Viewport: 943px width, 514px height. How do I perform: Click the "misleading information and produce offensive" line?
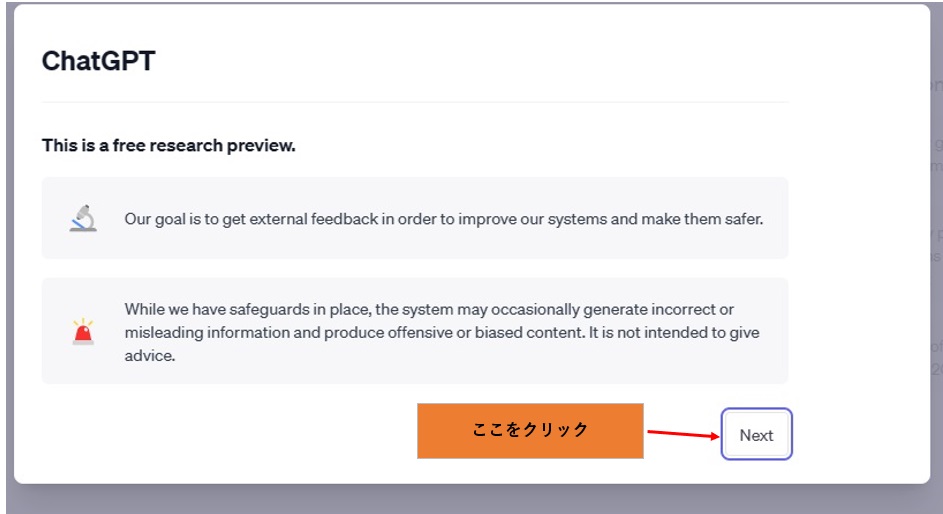tap(300, 332)
